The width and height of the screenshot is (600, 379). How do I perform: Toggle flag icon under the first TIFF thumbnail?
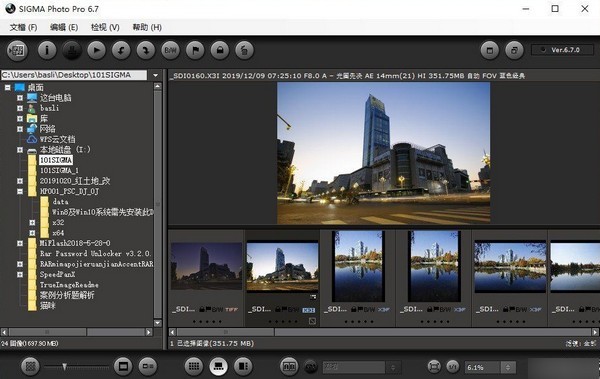click(208, 309)
